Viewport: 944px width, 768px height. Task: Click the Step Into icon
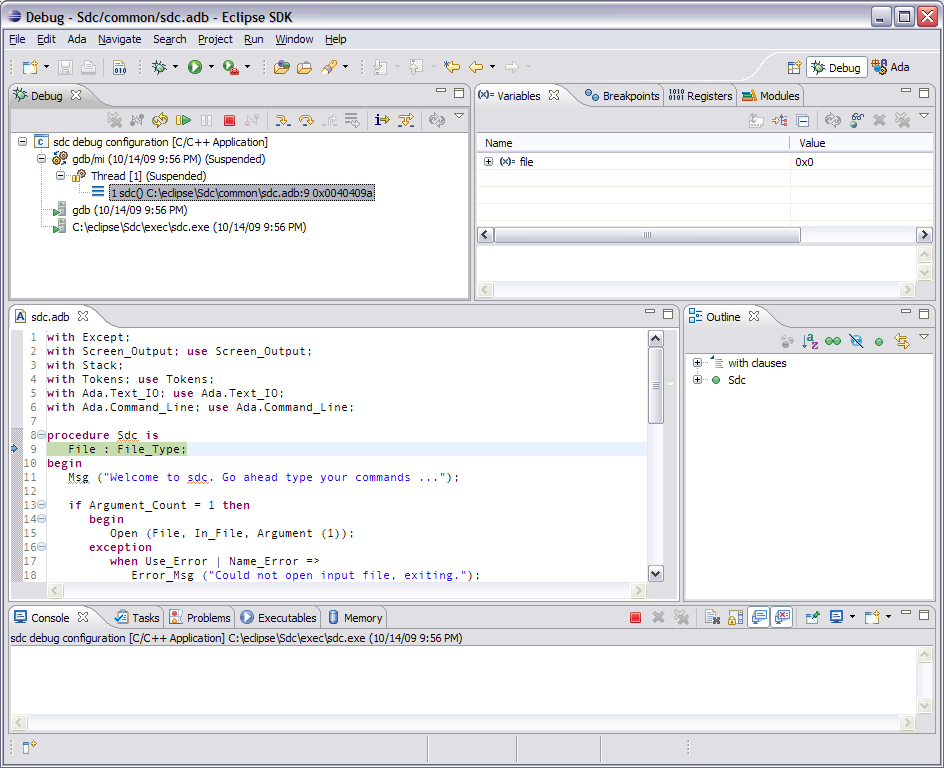(x=282, y=120)
